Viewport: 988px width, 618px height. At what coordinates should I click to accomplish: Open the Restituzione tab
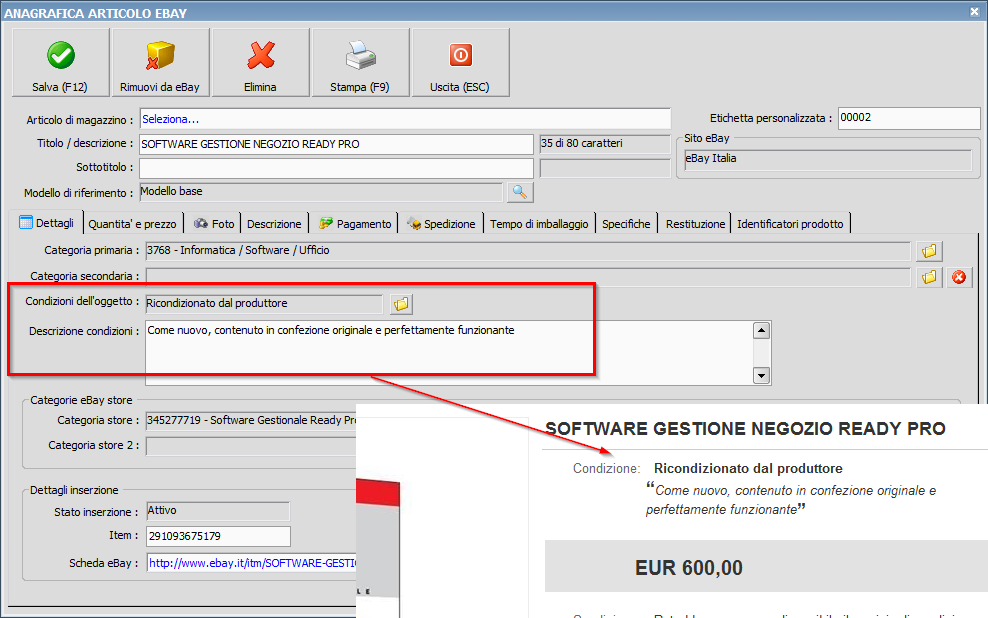pyautogui.click(x=695, y=224)
